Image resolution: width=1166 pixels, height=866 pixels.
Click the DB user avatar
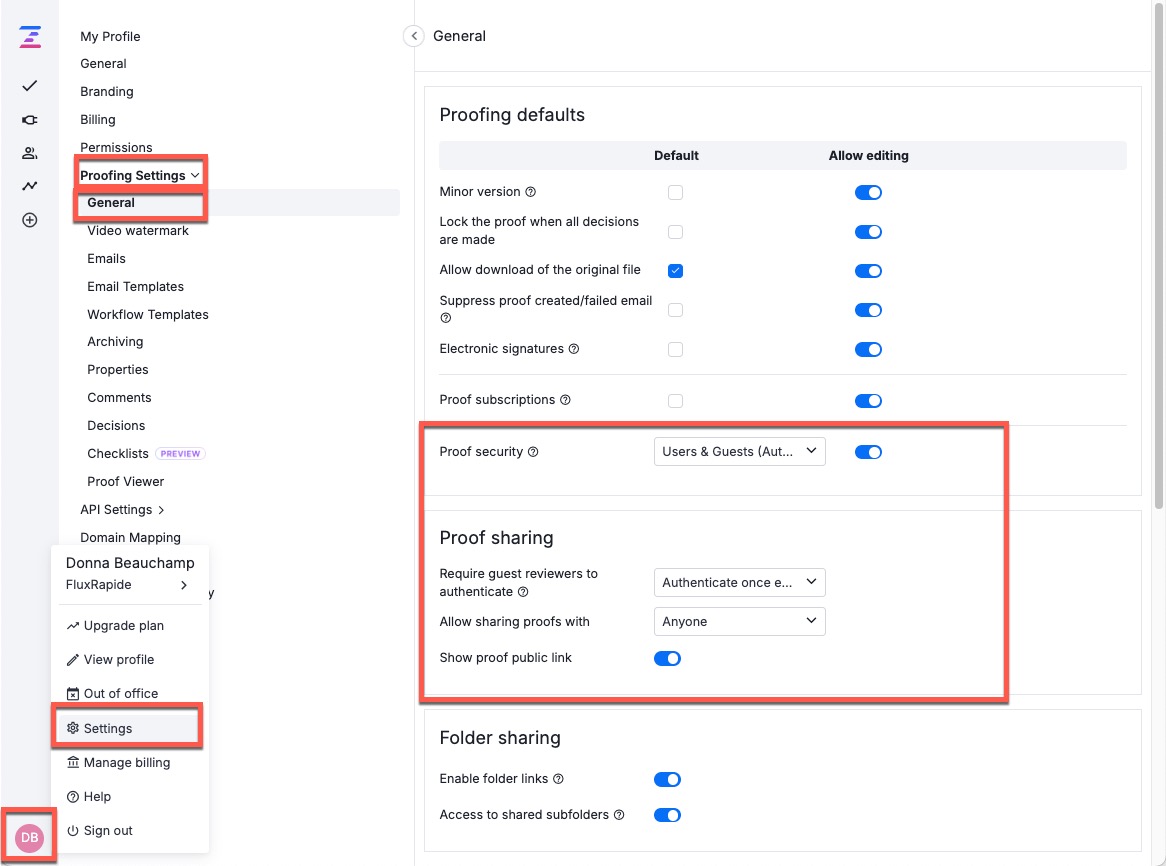[30, 837]
